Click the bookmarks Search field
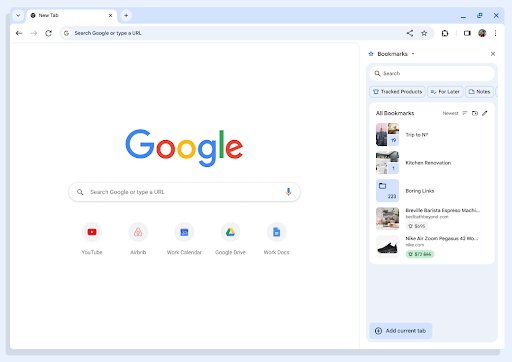Image resolution: width=512 pixels, height=362 pixels. coord(432,73)
